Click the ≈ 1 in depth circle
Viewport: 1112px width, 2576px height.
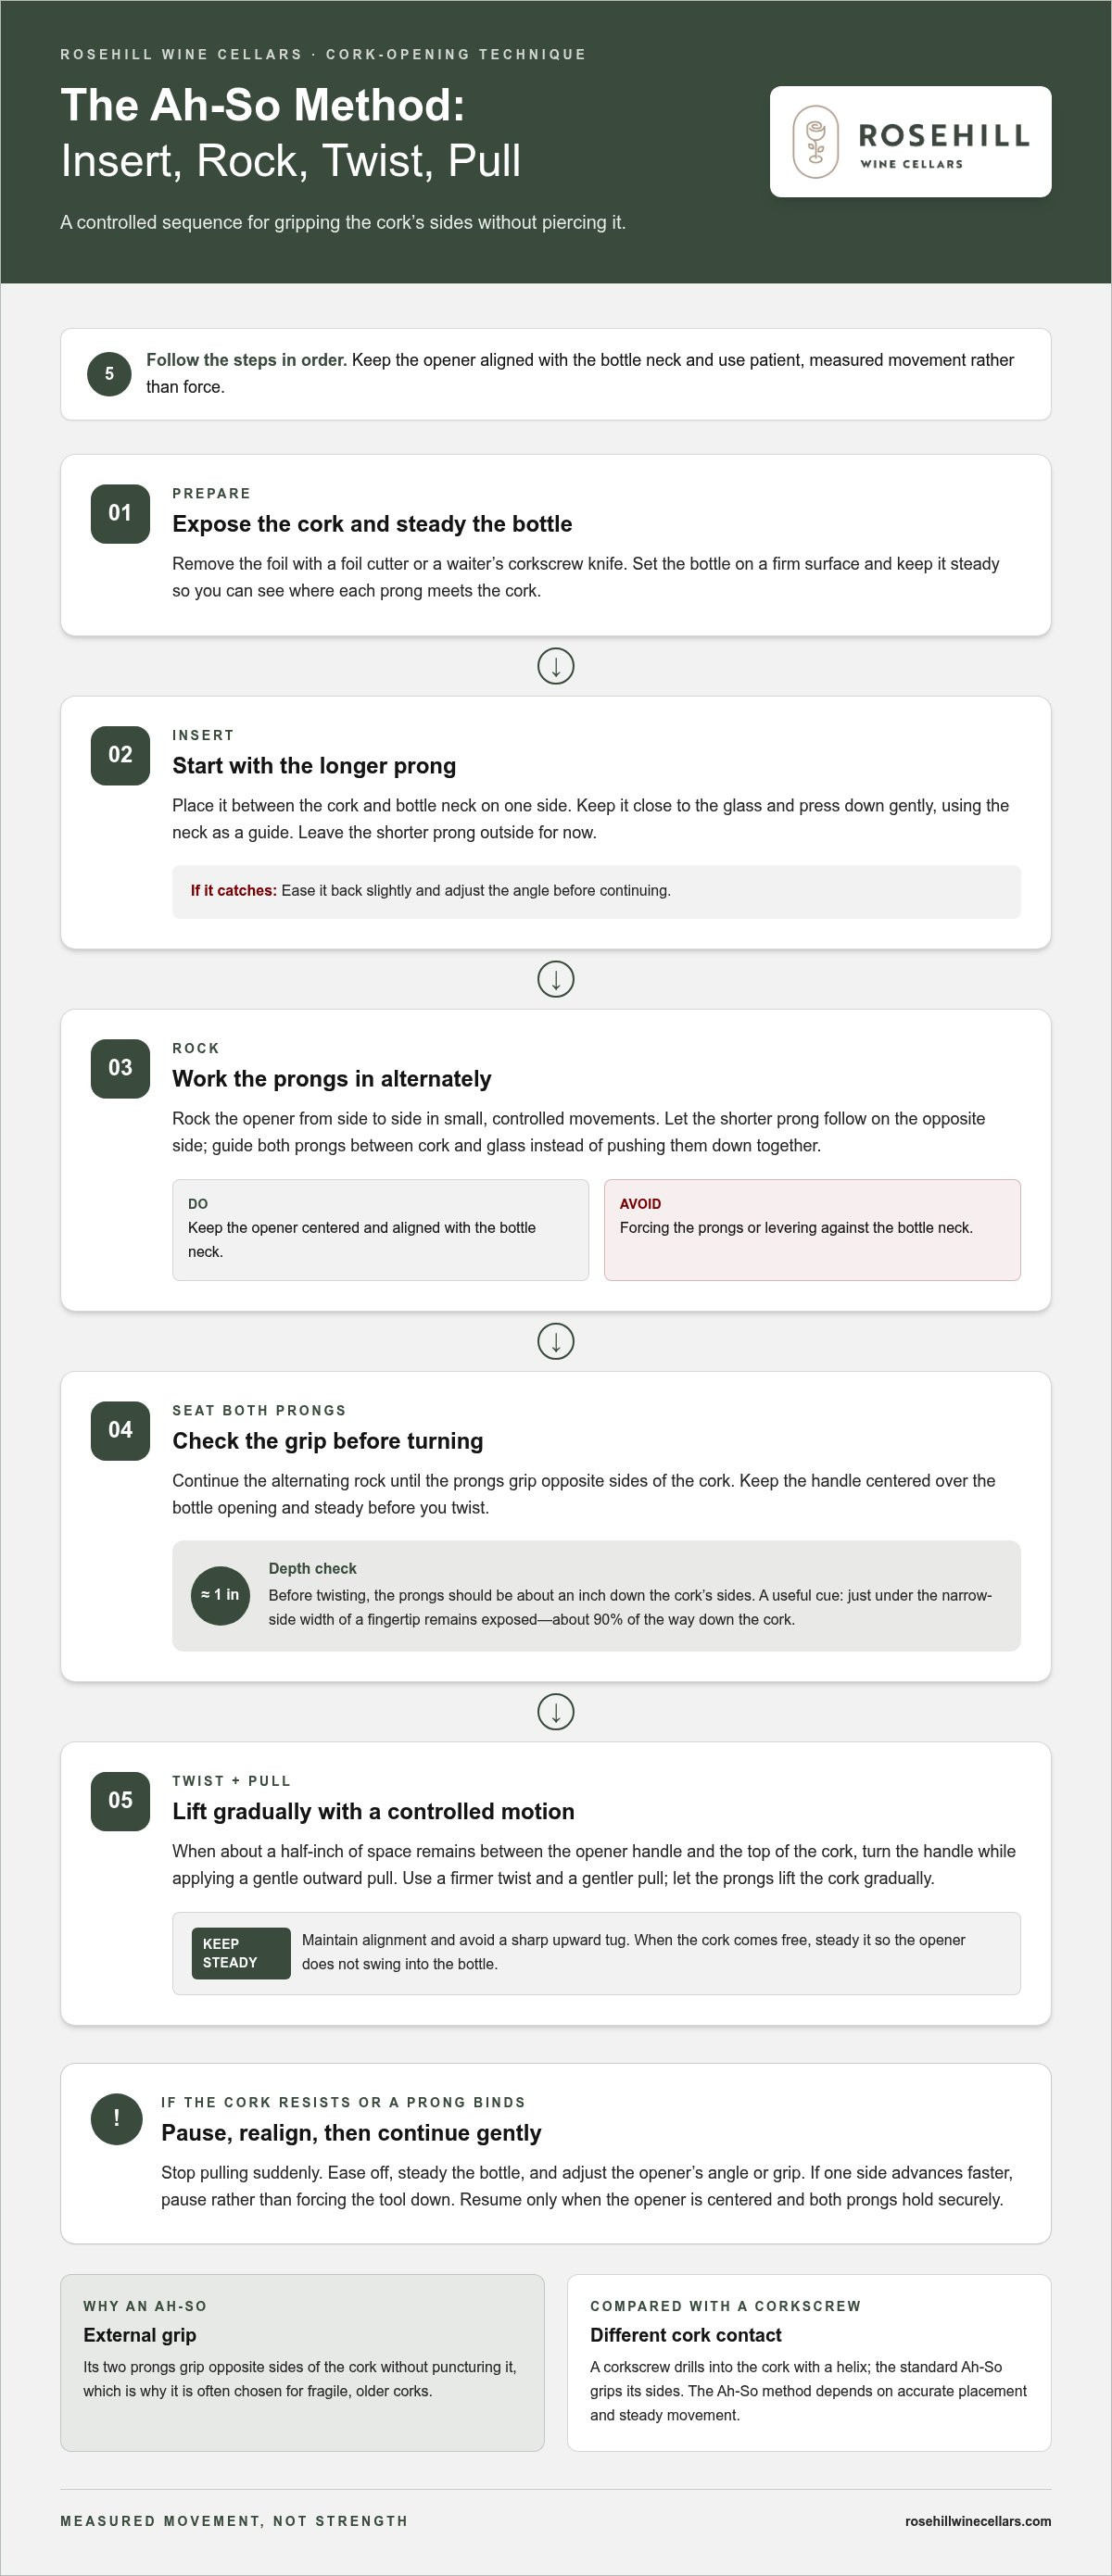(x=220, y=1595)
